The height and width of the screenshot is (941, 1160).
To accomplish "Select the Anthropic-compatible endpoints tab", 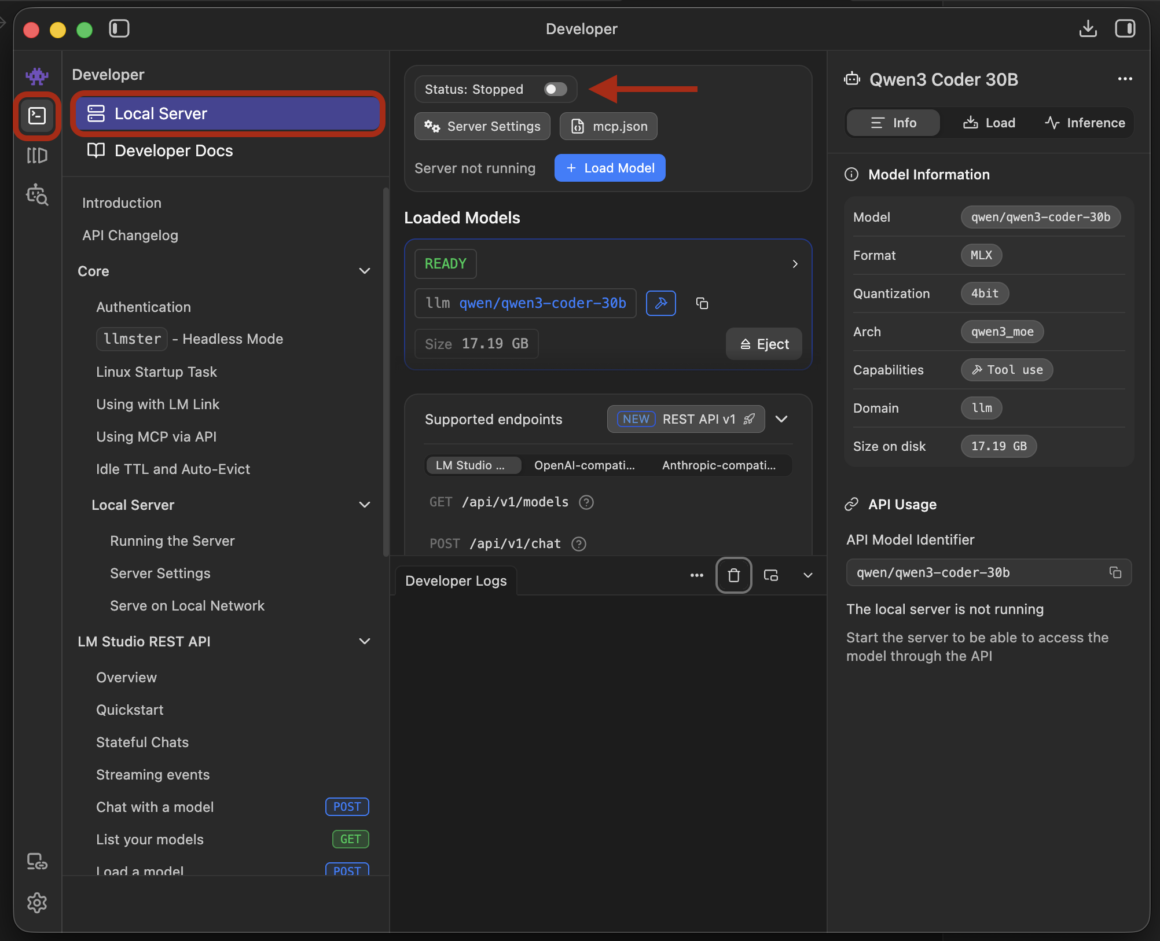I will 719,465.
